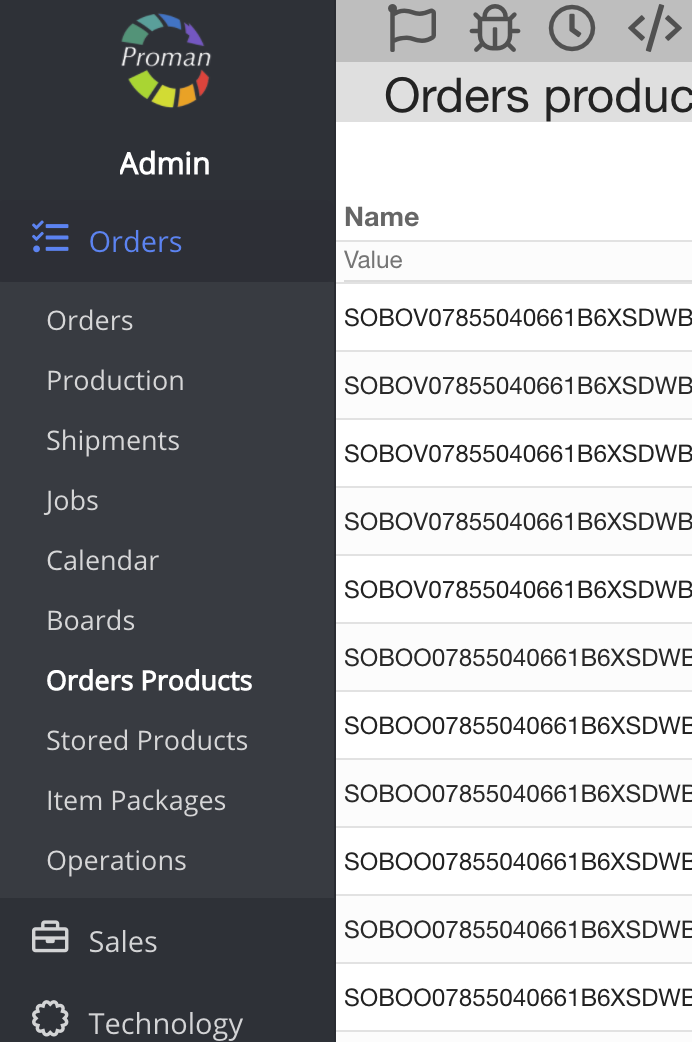Screen dimensions: 692x1042
Task: Expand the Technology menu section
Action: click(x=165, y=1023)
